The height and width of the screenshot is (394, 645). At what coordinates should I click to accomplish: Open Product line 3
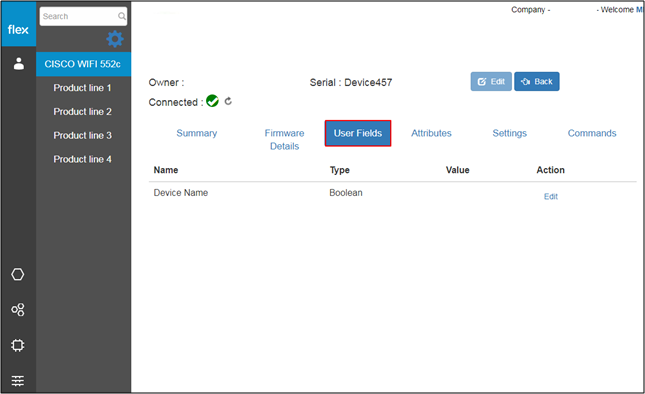tap(82, 135)
